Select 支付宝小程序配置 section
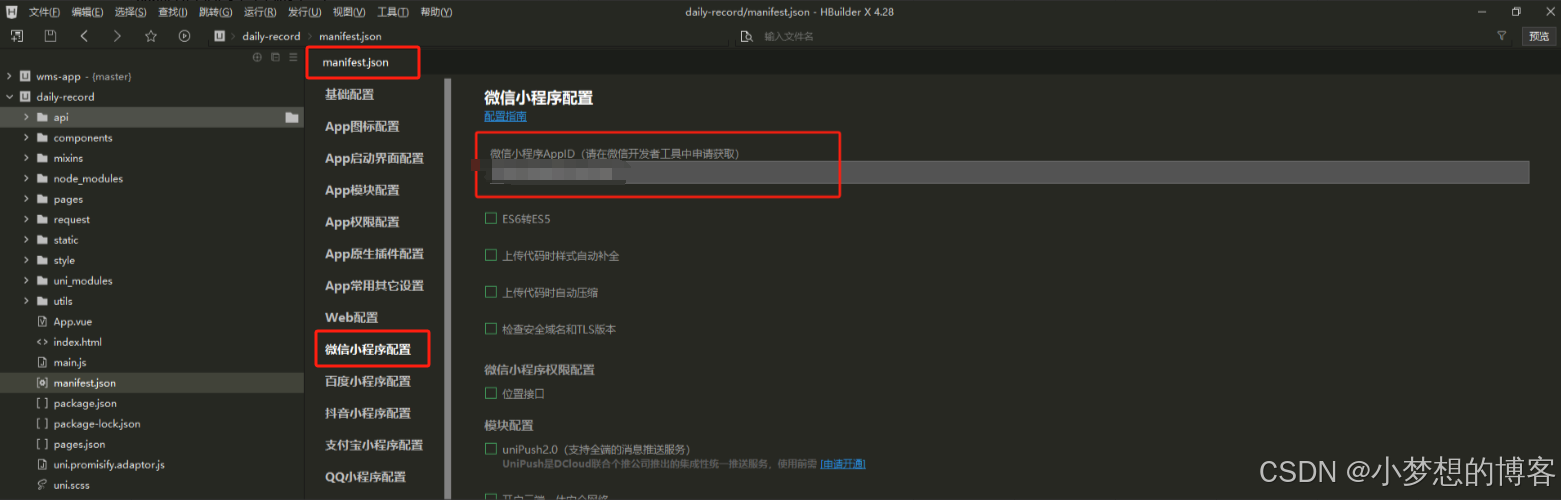1561x500 pixels. pyautogui.click(x=374, y=445)
